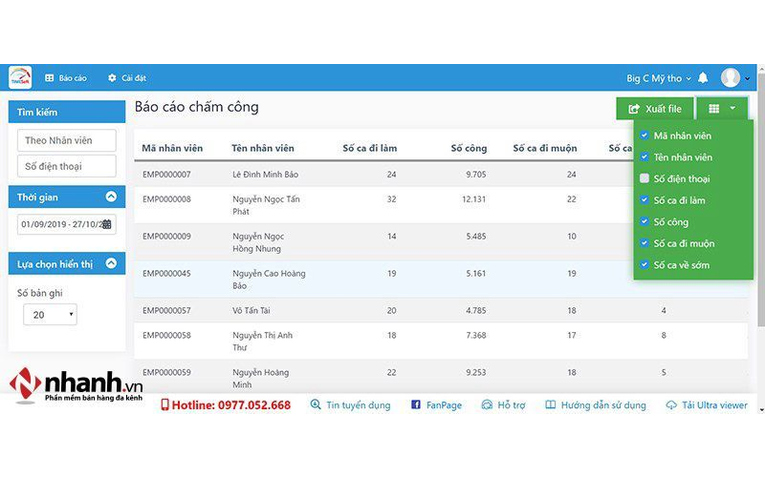Uncheck Số ca về sớm checkbox
The width and height of the screenshot is (765, 478).
(x=644, y=265)
